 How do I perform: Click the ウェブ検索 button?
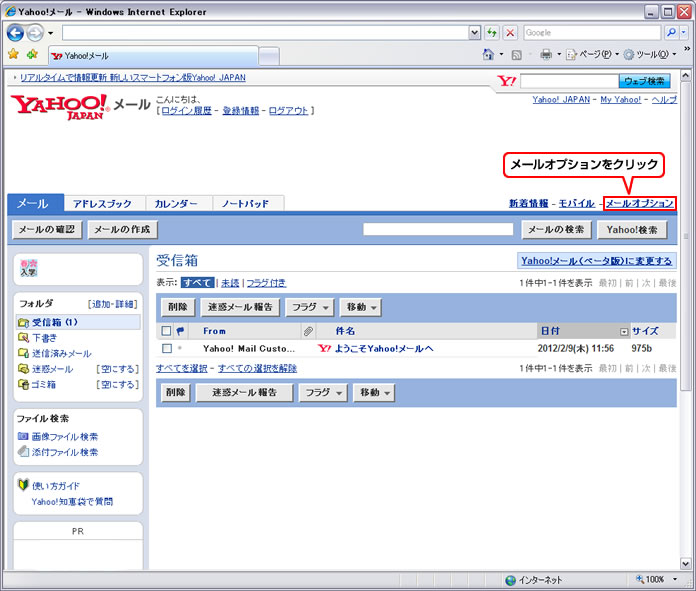[x=644, y=81]
